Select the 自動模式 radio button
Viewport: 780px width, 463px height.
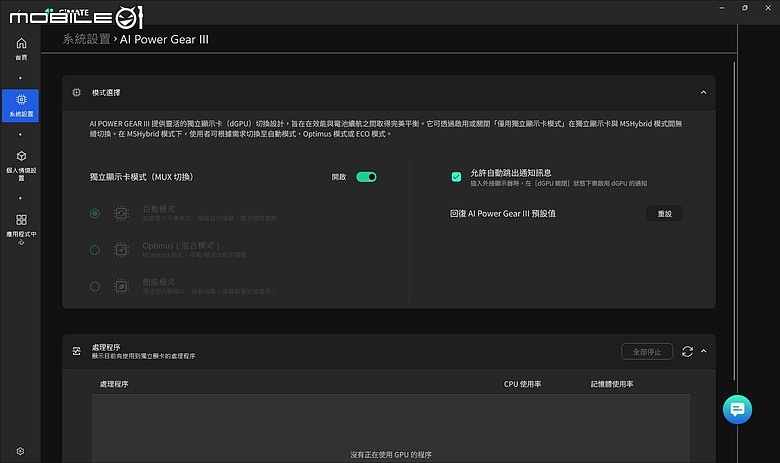click(x=95, y=213)
